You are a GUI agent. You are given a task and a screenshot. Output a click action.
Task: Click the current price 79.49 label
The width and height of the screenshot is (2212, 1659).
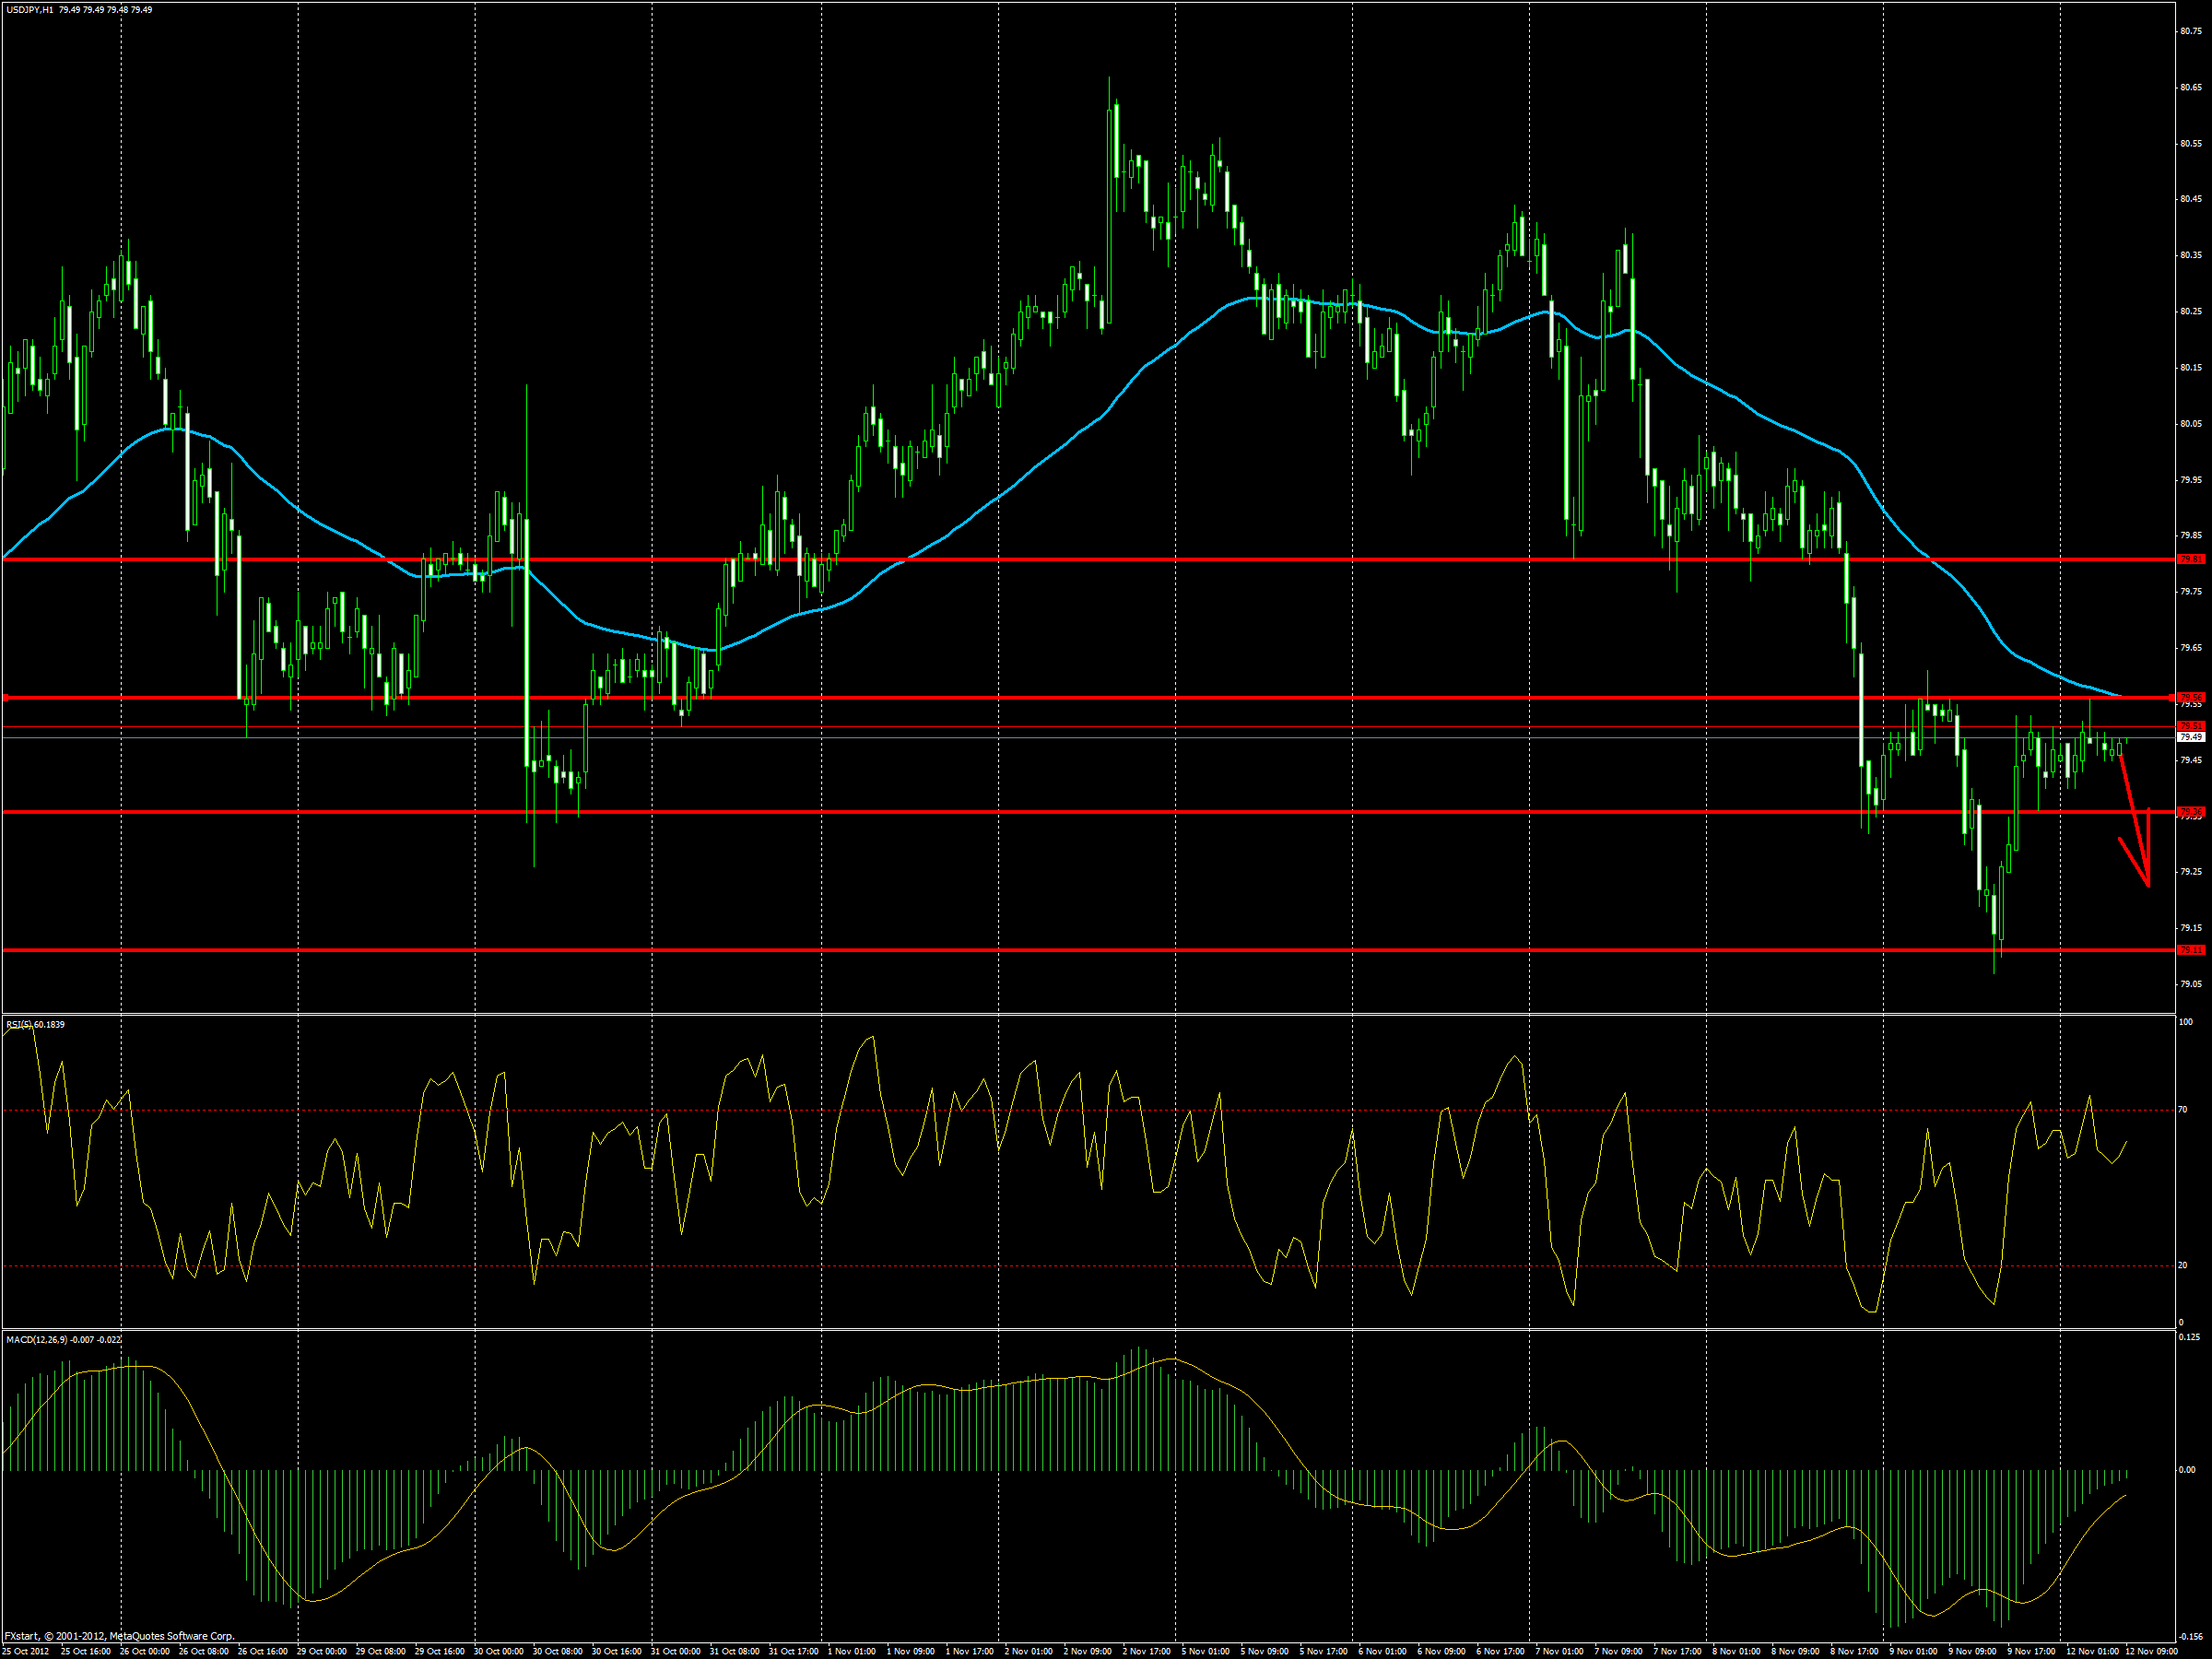click(x=2190, y=737)
